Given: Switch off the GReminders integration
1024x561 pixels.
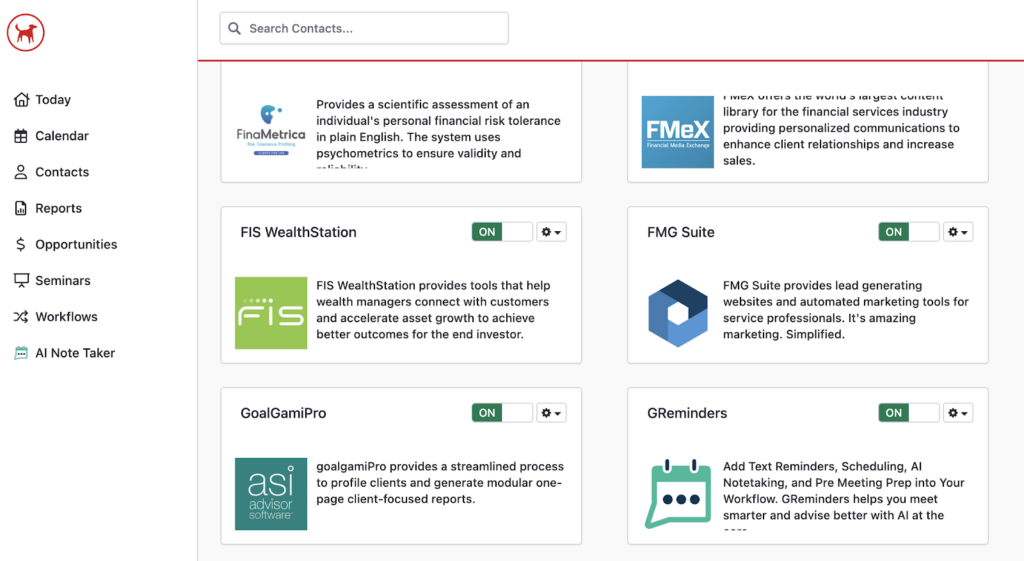Looking at the screenshot, I should [908, 413].
